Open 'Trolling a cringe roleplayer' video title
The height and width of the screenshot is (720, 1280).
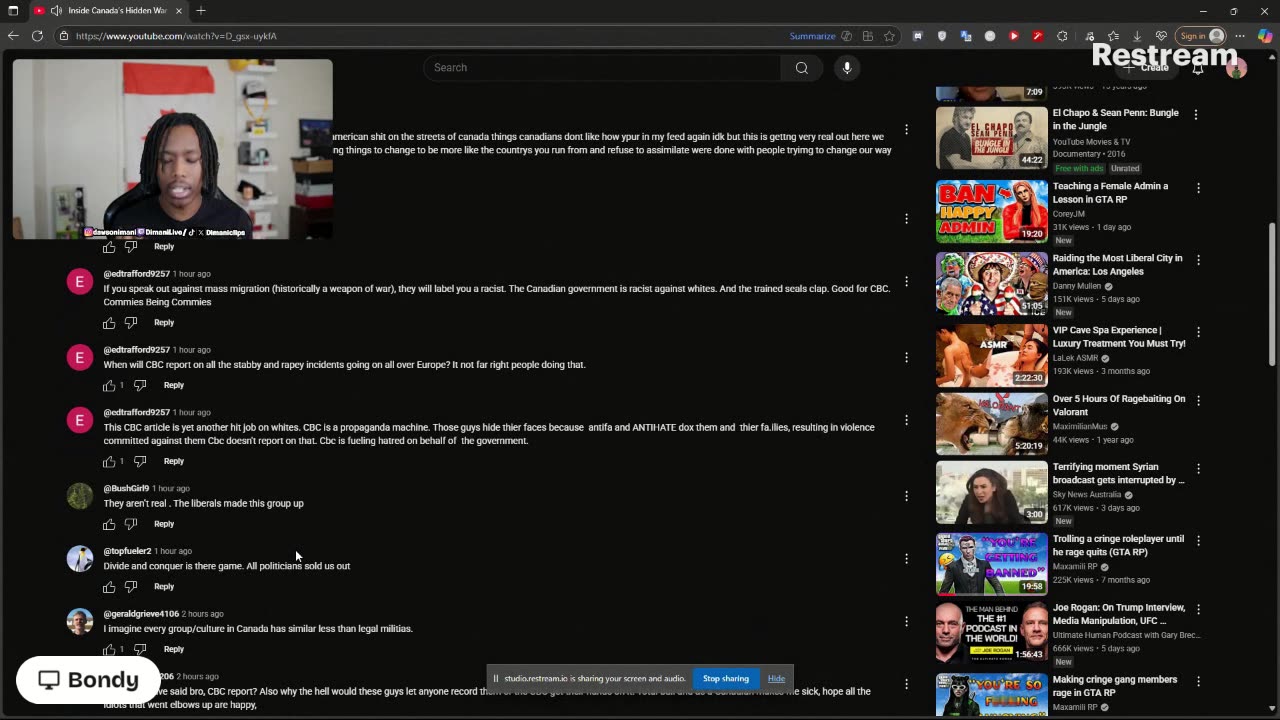point(1118,545)
